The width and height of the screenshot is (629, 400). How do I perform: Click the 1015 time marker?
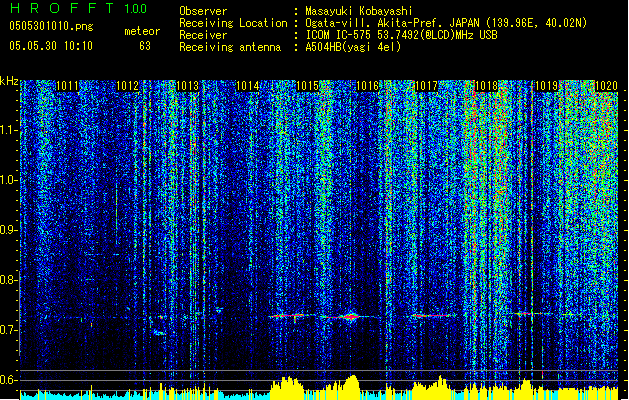(x=307, y=86)
